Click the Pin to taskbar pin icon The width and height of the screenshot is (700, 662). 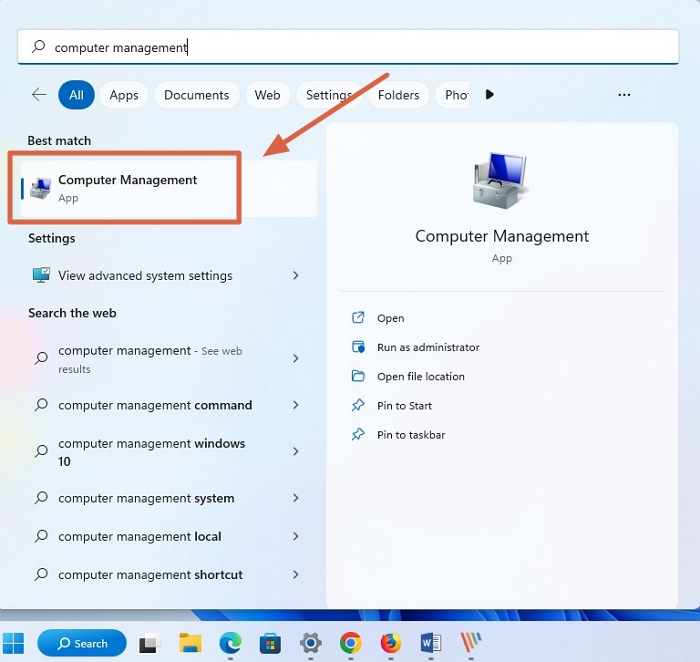358,434
